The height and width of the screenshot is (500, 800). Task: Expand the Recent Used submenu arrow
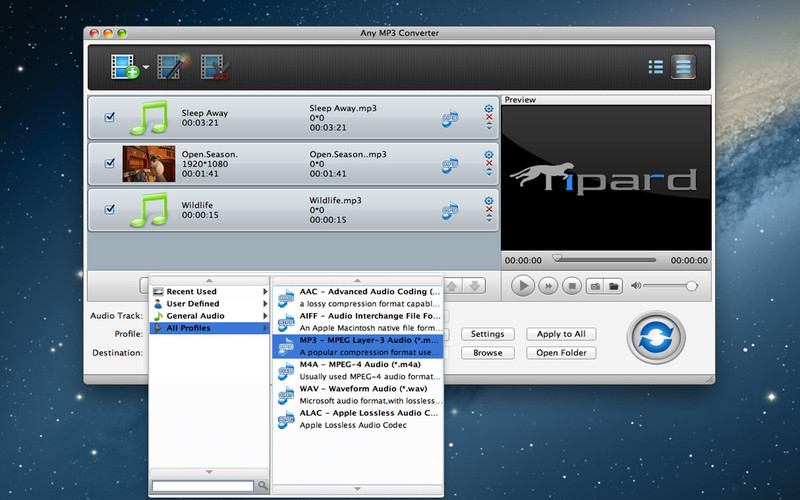click(x=265, y=291)
